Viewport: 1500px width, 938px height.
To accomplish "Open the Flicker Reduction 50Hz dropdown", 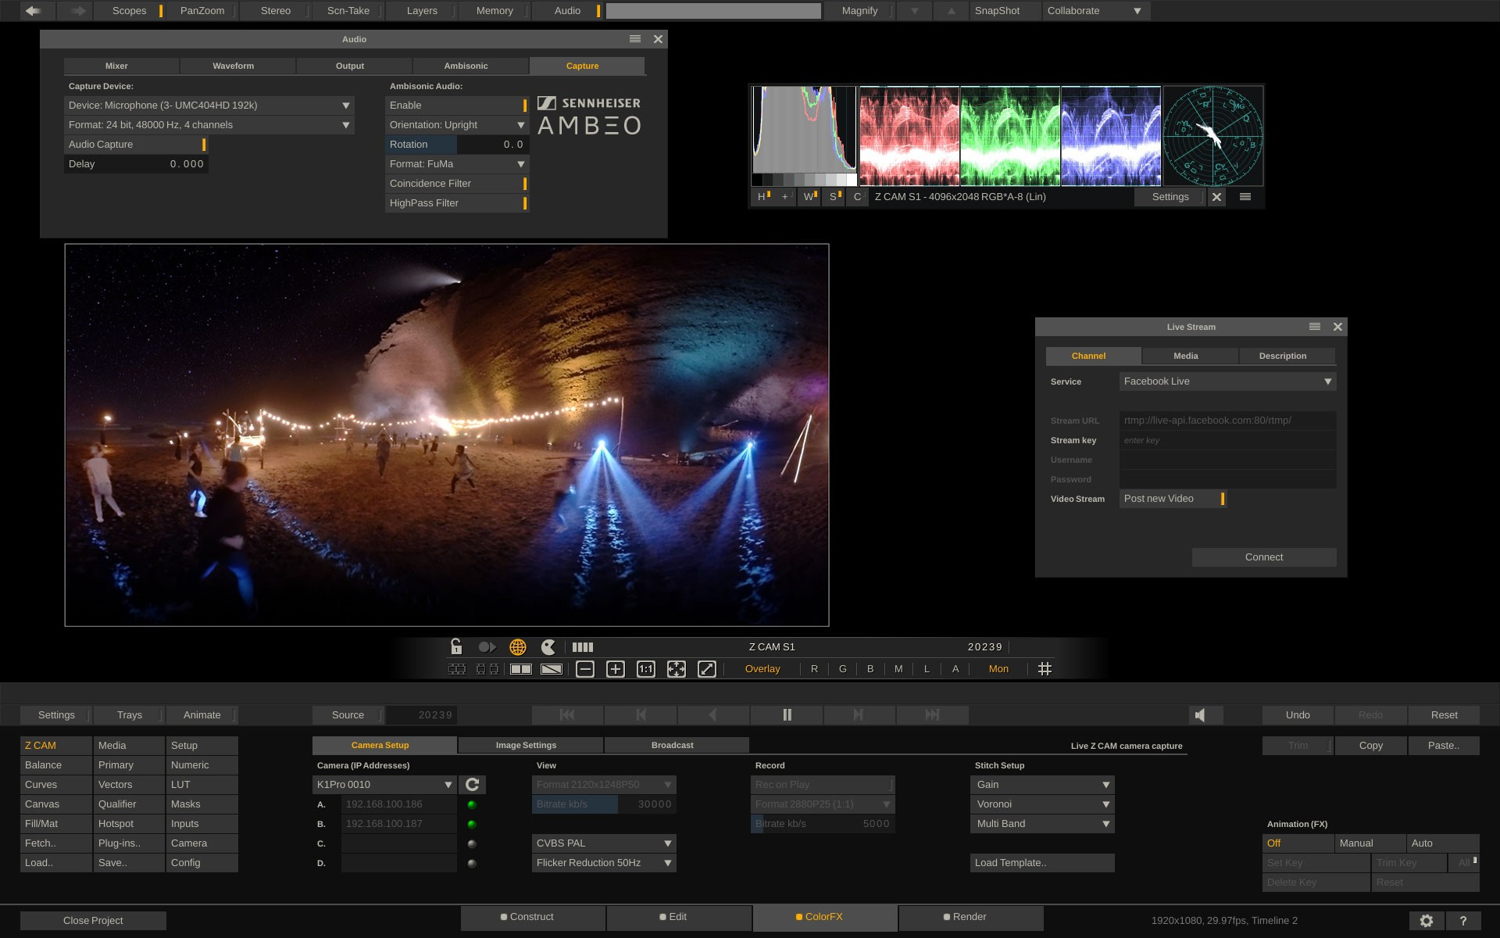I will pyautogui.click(x=604, y=863).
